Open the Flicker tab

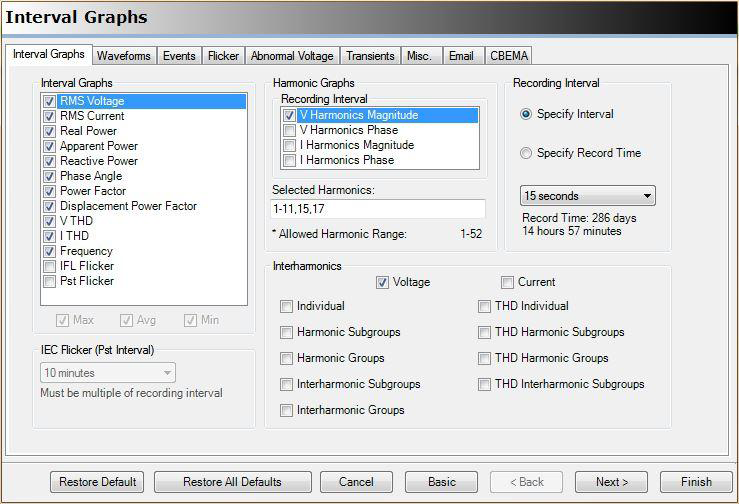click(223, 56)
